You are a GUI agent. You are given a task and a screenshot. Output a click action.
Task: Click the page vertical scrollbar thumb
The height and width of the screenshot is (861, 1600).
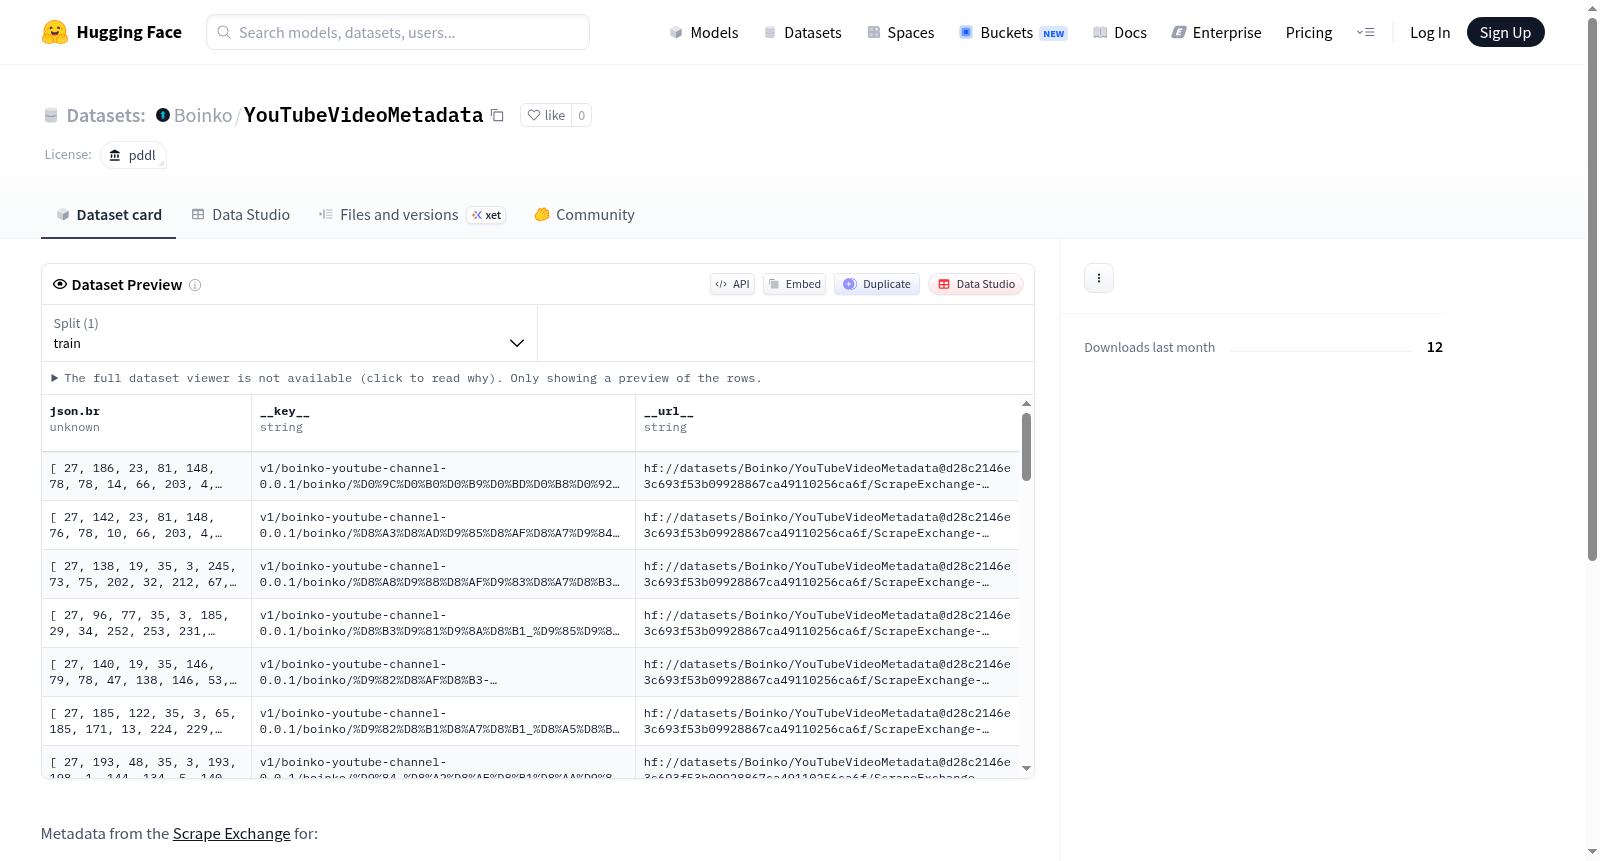1592,290
